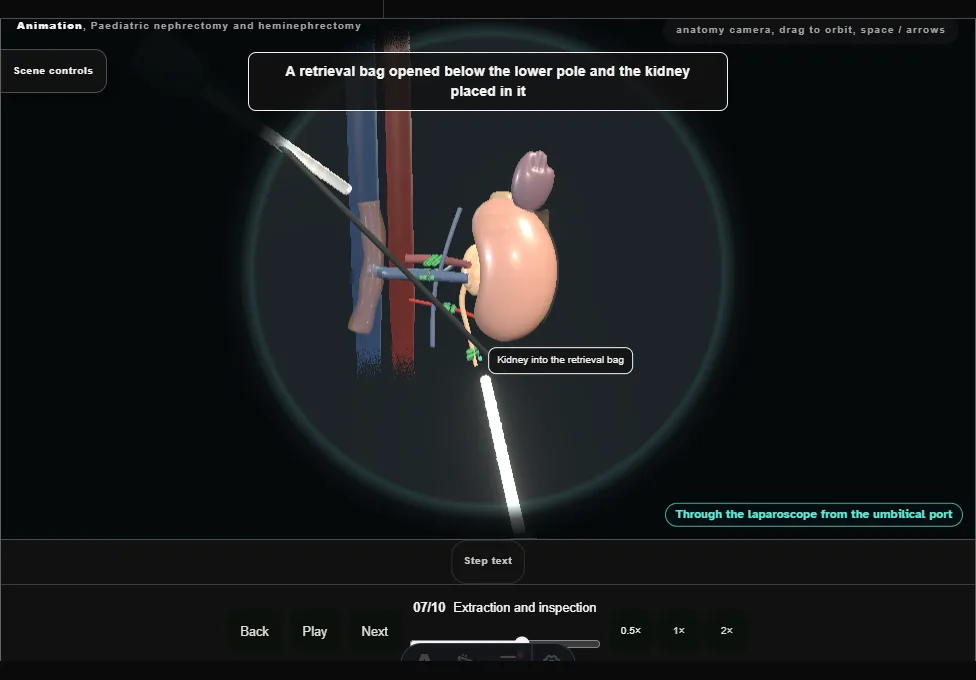Viewport: 976px width, 680px height.
Task: Advance with the Next button
Action: [375, 631]
